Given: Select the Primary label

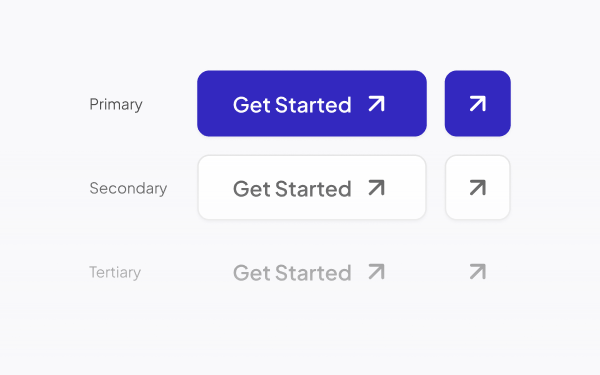Looking at the screenshot, I should tap(116, 104).
